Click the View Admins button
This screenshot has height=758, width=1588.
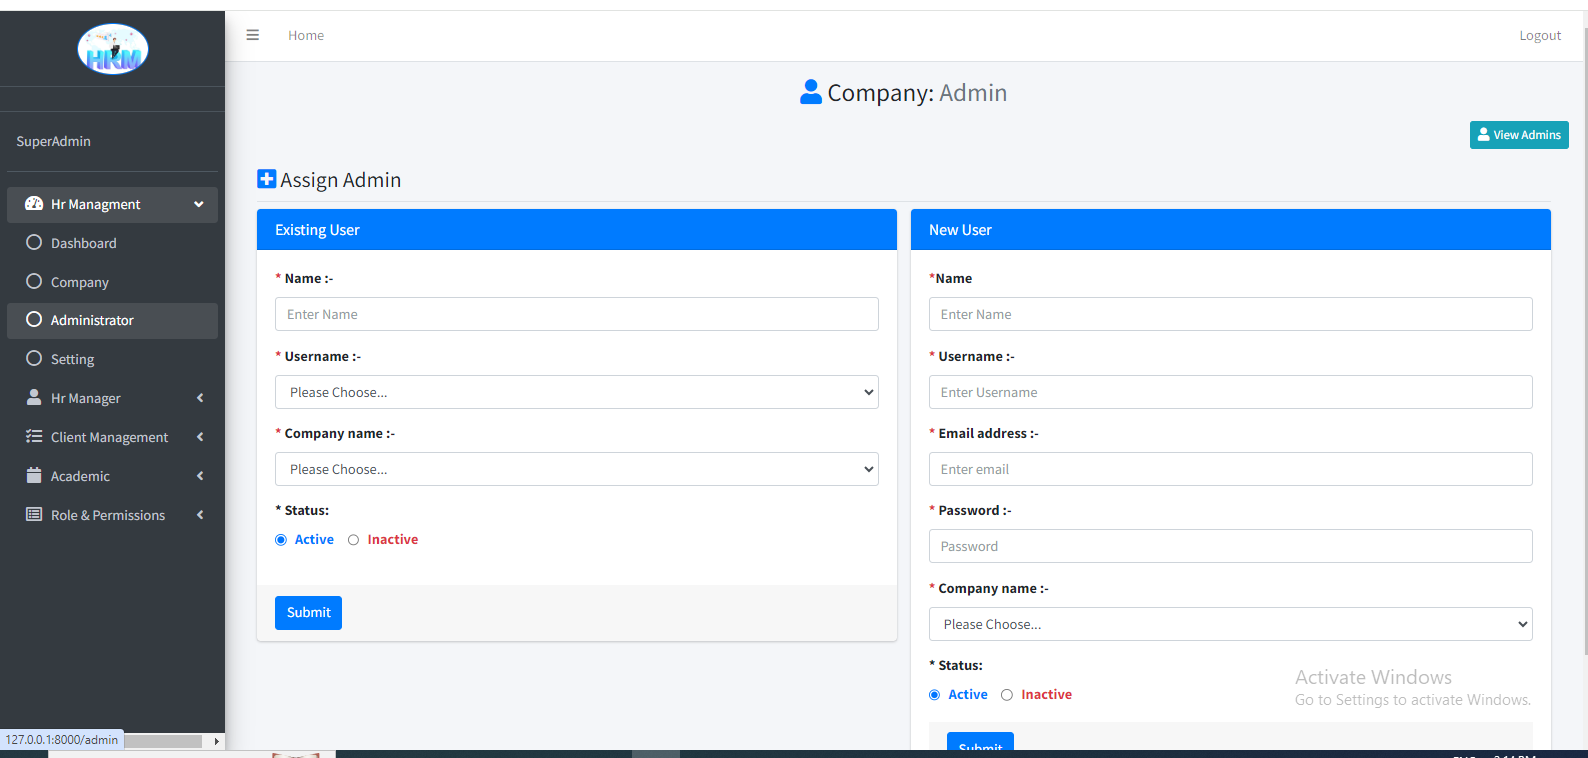1519,135
